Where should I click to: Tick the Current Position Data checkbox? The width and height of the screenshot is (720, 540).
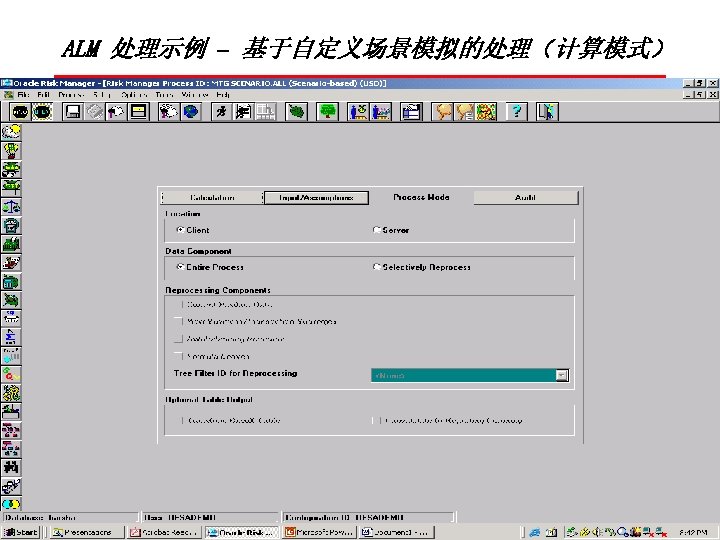(179, 304)
